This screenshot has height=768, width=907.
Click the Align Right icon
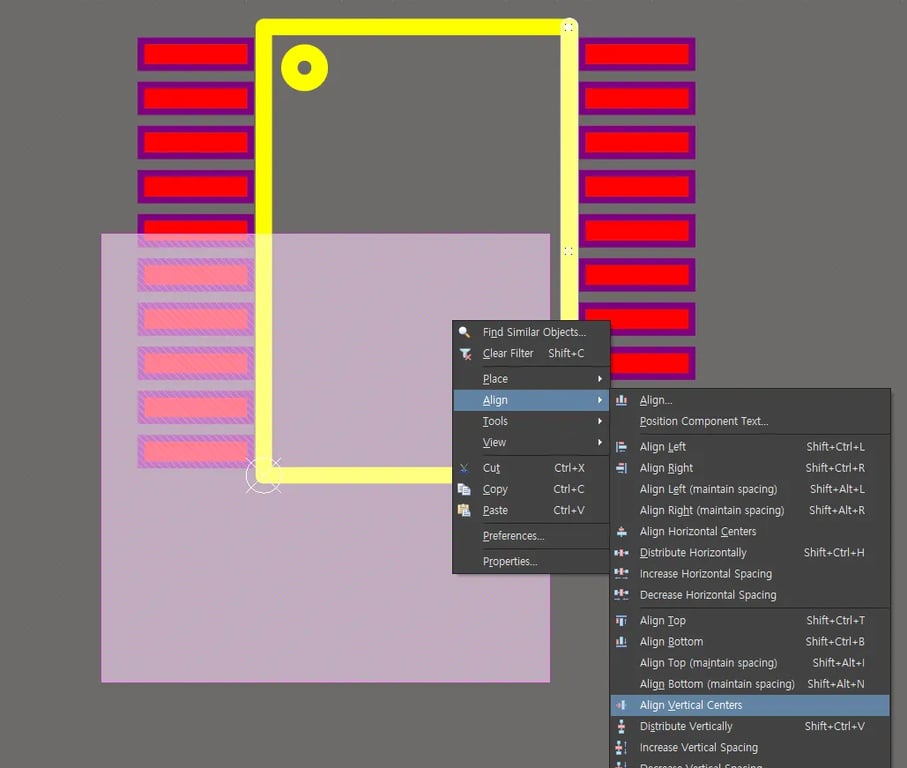pos(621,468)
